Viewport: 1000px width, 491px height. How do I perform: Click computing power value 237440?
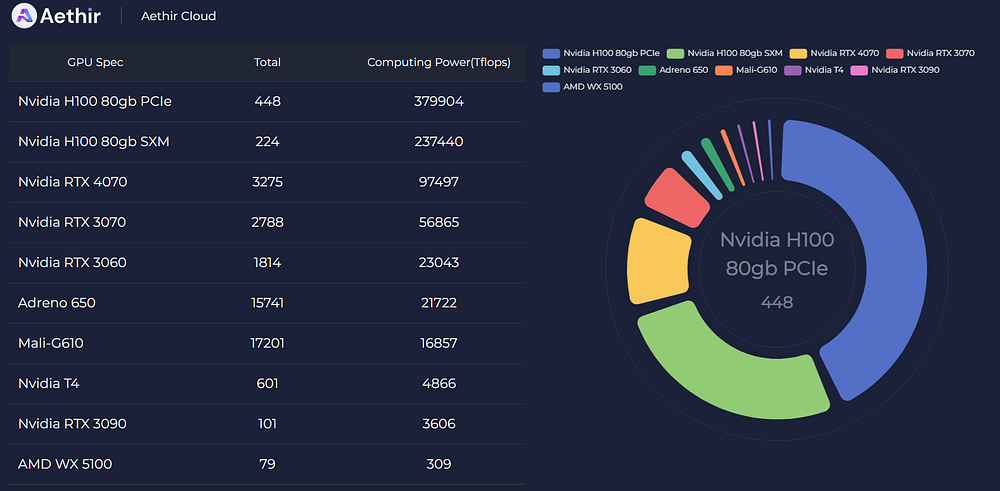tap(439, 142)
